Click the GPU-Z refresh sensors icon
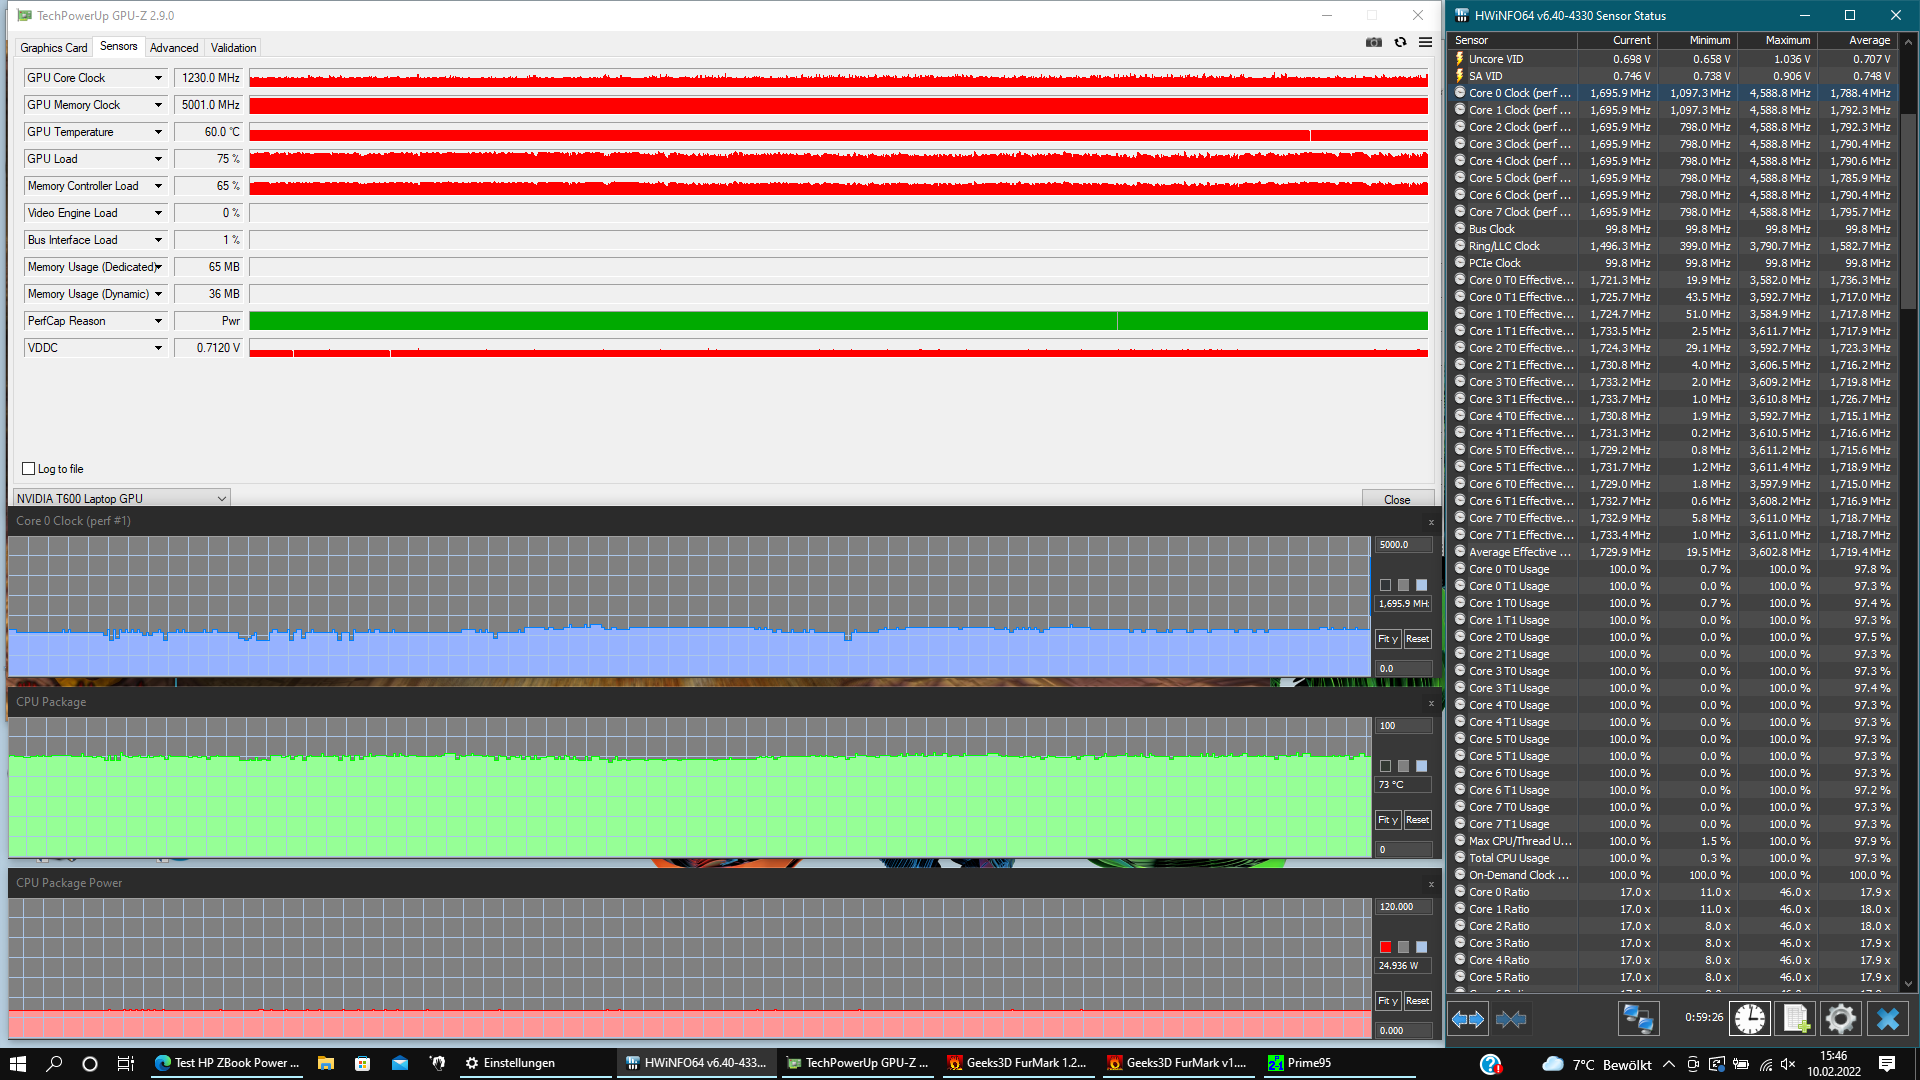The height and width of the screenshot is (1080, 1920). click(x=1400, y=42)
